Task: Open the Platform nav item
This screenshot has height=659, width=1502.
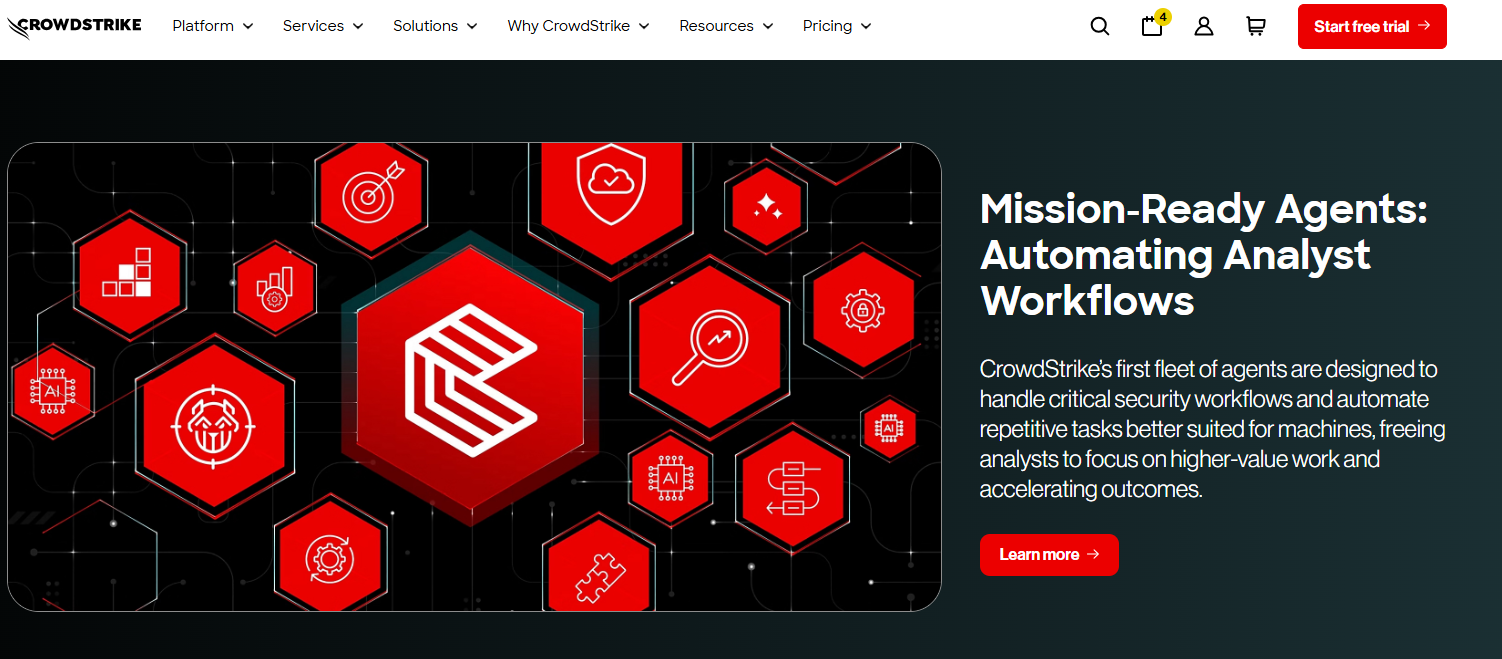Action: pos(203,26)
